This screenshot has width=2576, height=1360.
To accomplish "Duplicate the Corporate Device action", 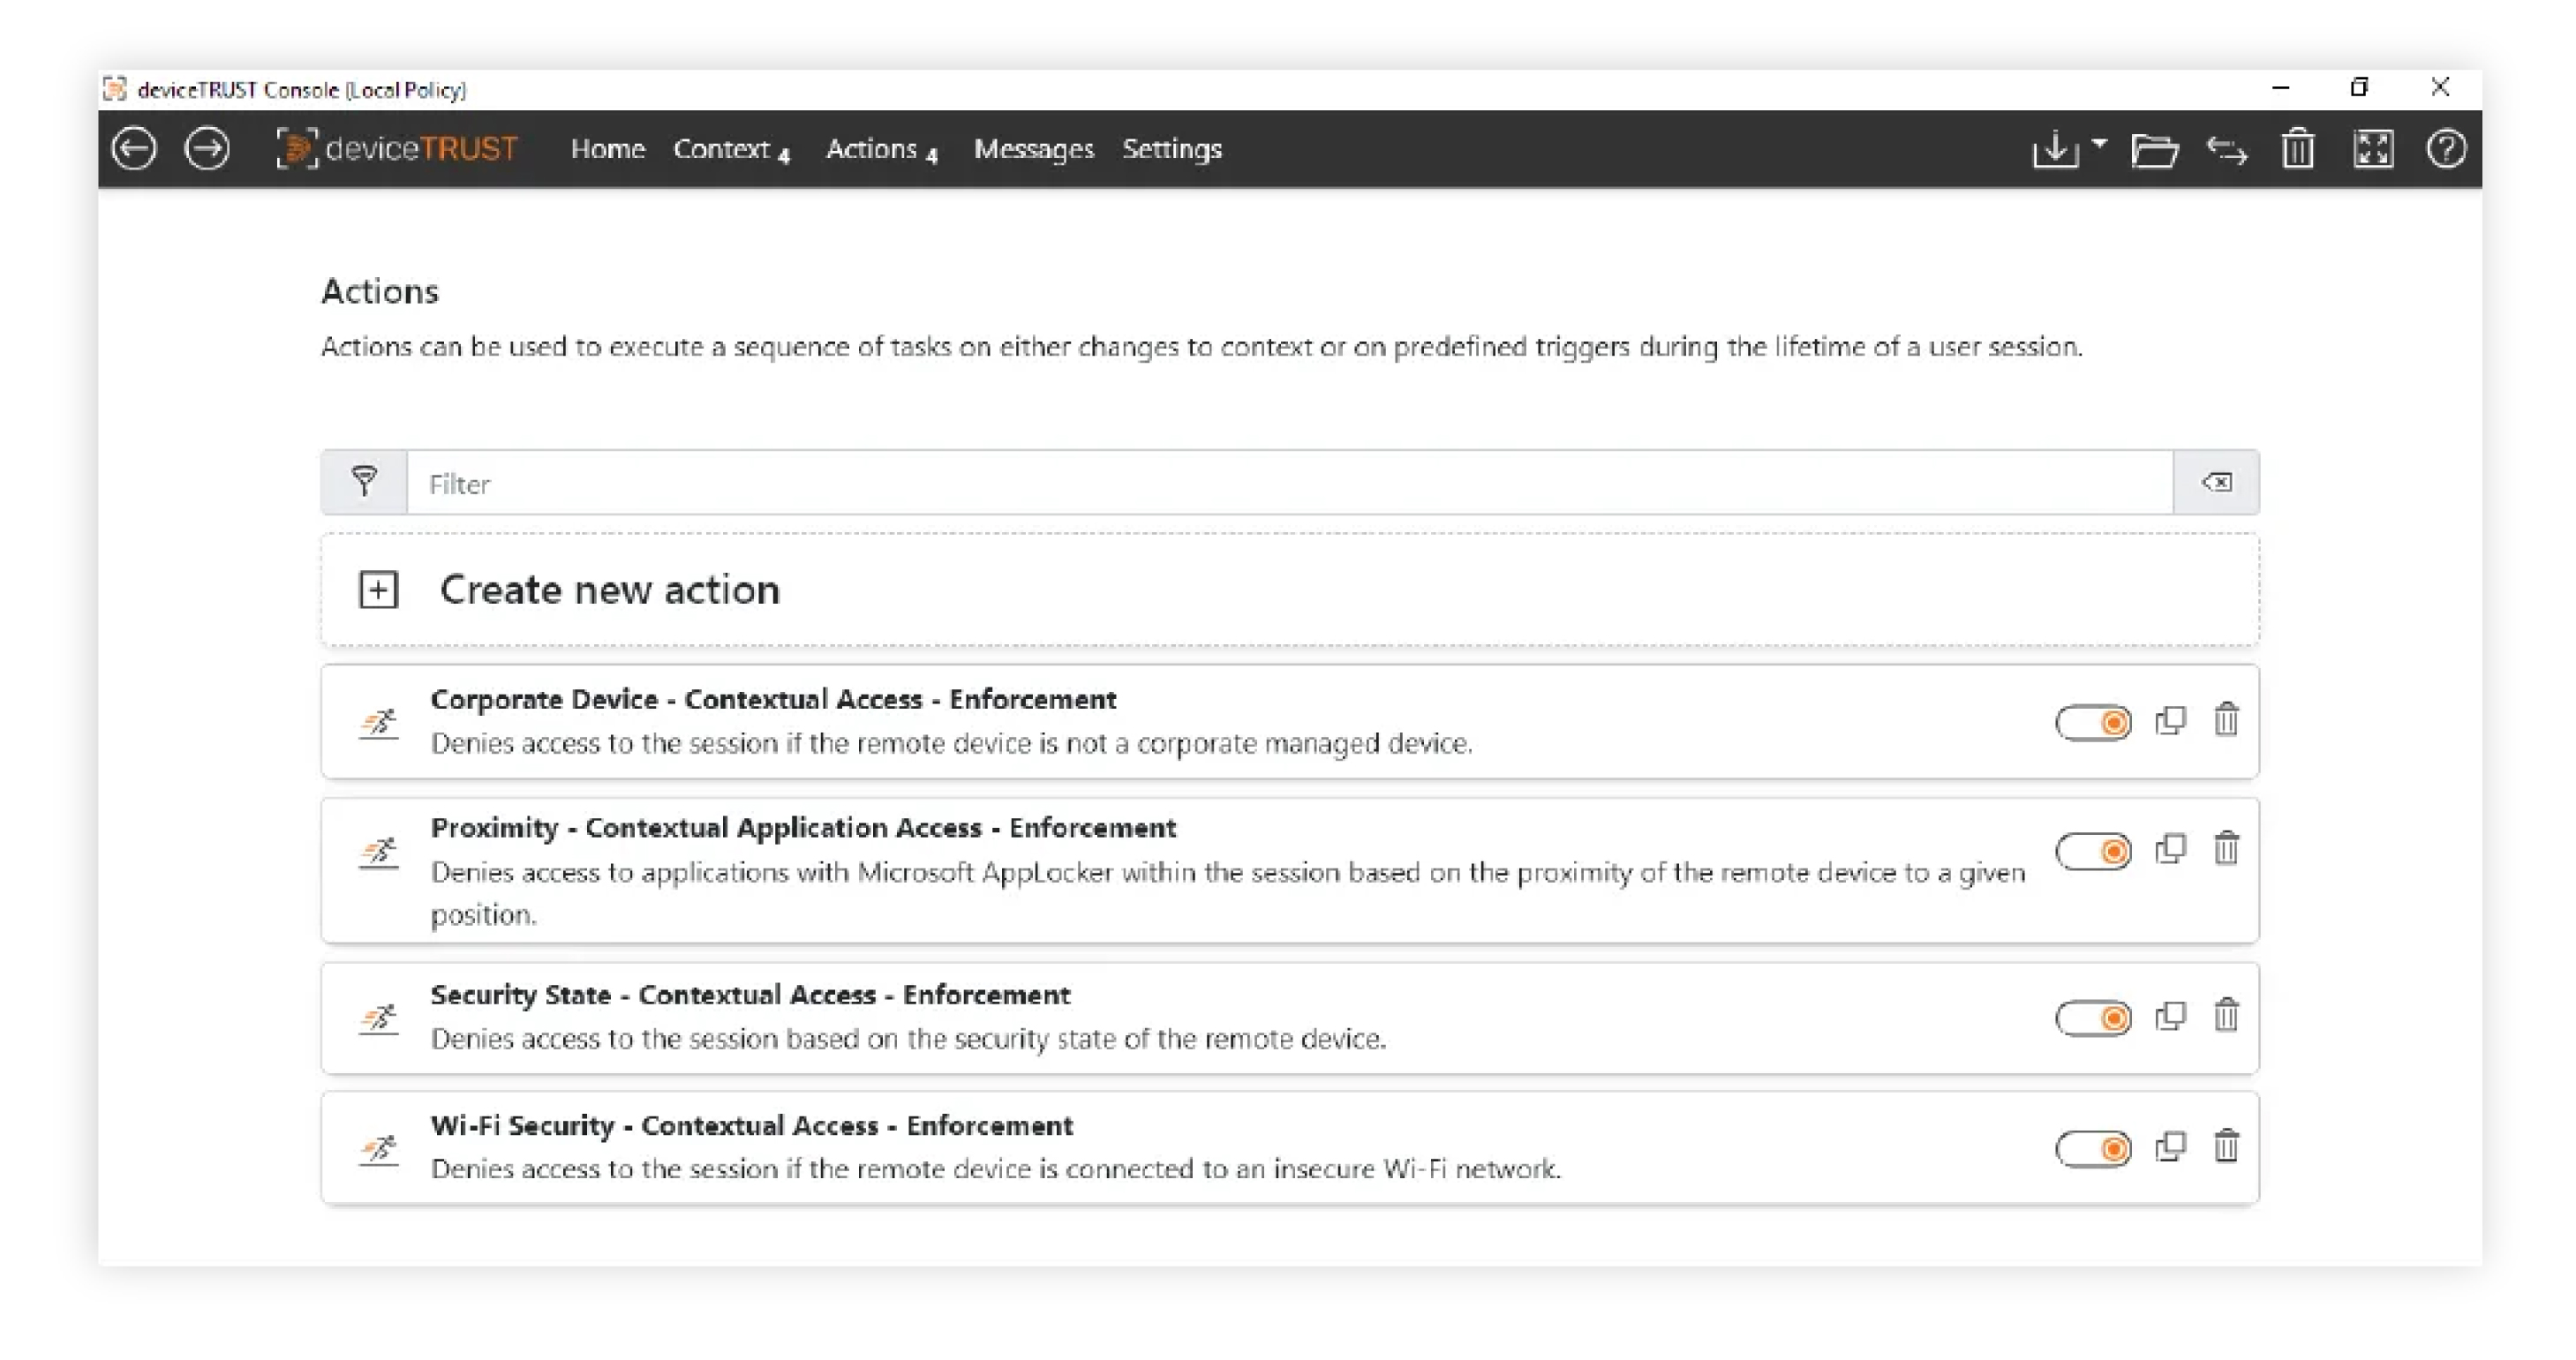I will click(2170, 721).
